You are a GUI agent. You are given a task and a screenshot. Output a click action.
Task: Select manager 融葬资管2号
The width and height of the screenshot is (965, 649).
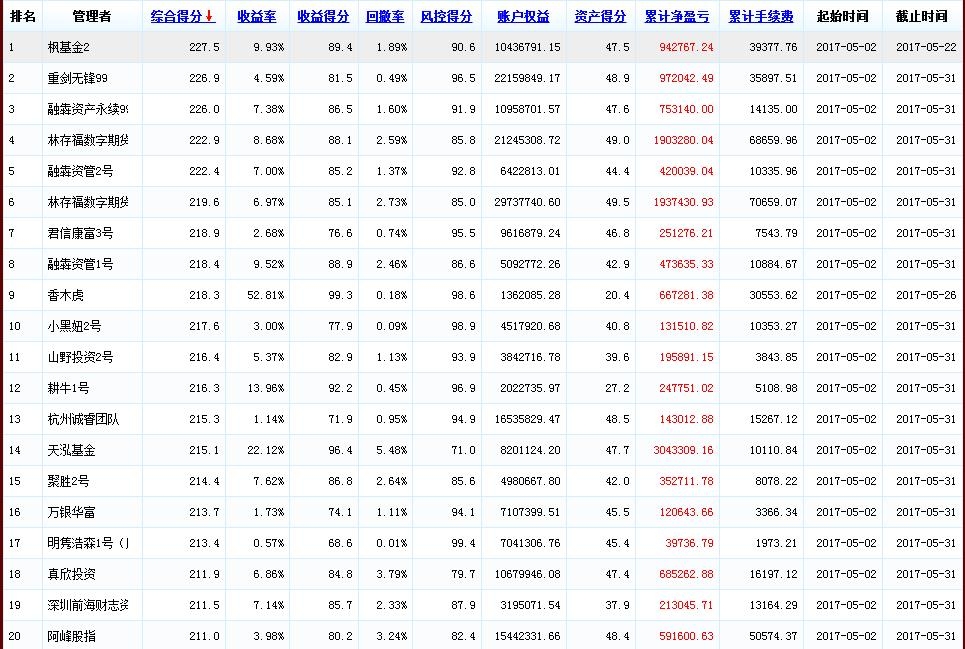coord(80,171)
